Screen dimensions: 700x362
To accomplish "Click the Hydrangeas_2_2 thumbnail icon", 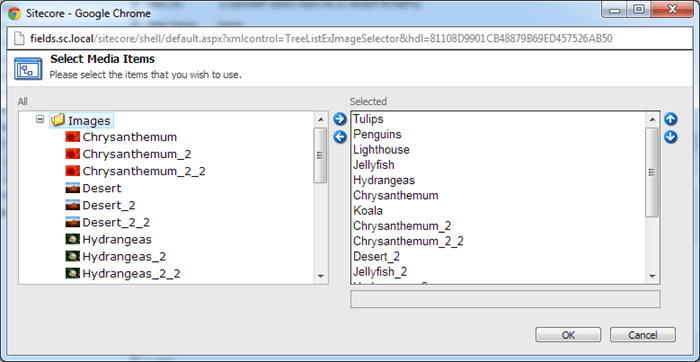I will pyautogui.click(x=72, y=274).
